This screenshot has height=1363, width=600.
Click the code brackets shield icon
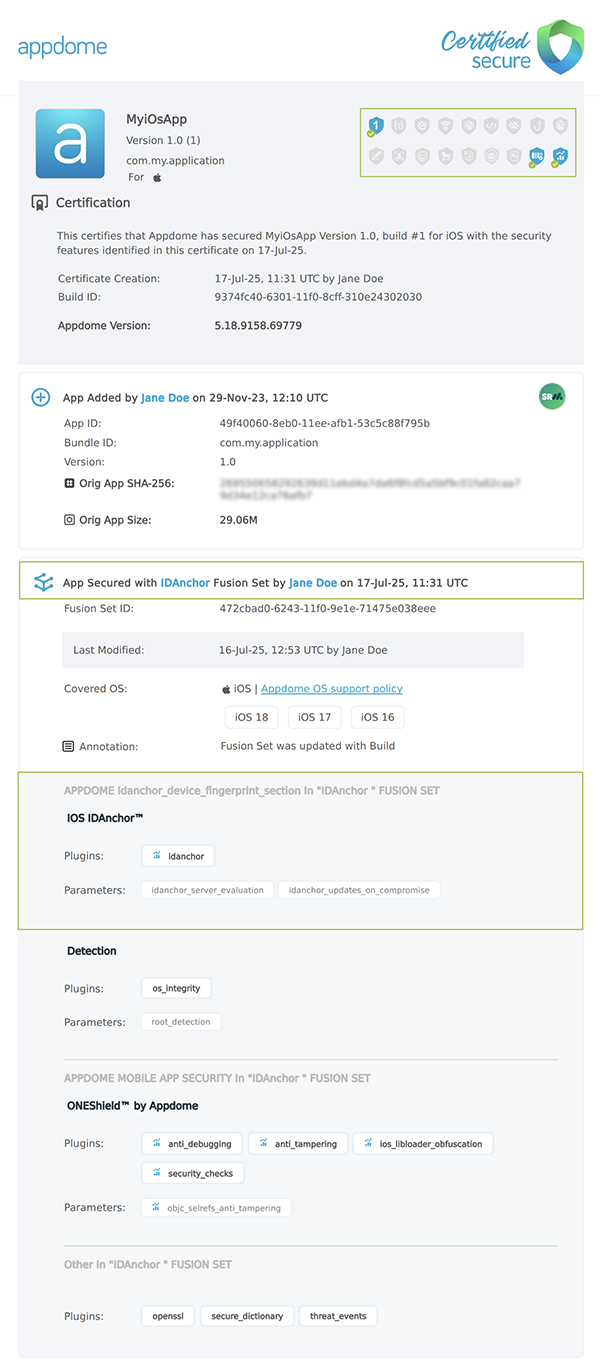click(491, 124)
